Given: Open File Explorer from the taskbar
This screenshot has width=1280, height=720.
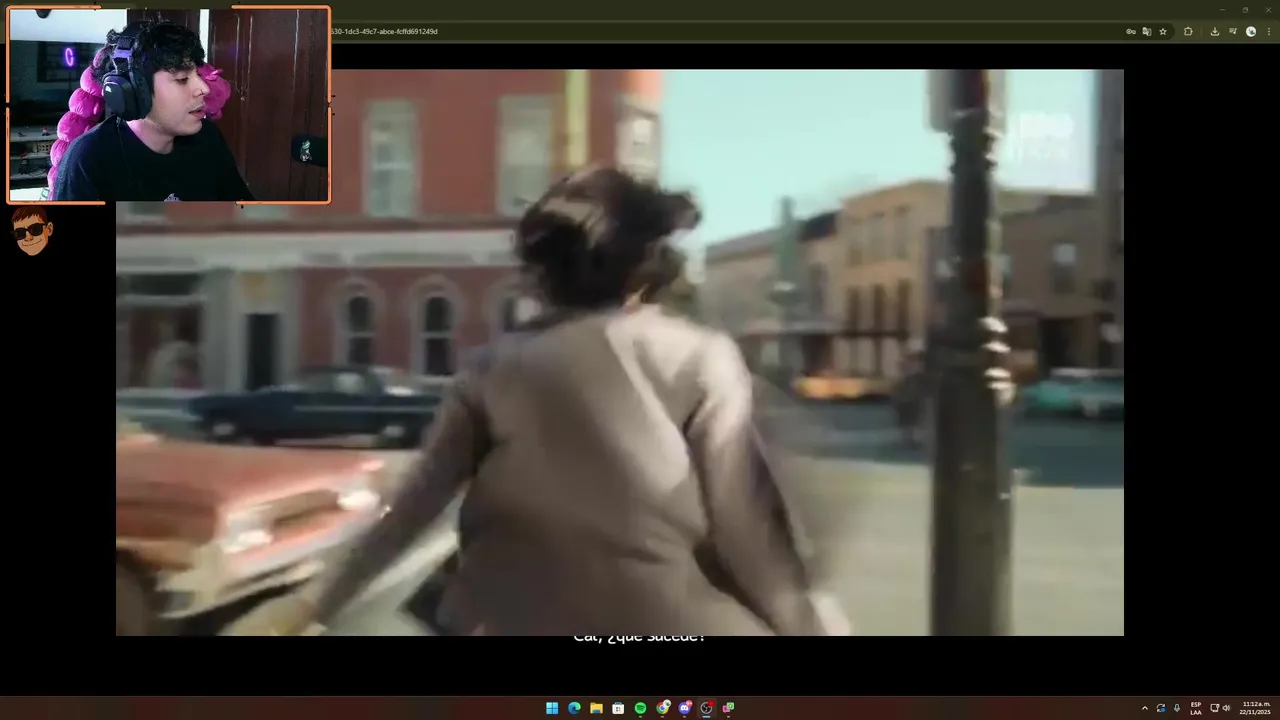Looking at the screenshot, I should click(x=596, y=708).
